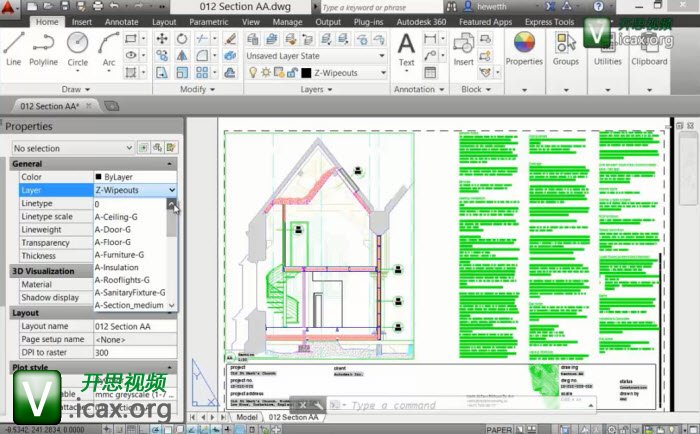Click the Move tool in Modify panel
This screenshot has height=434, width=700.
point(162,38)
